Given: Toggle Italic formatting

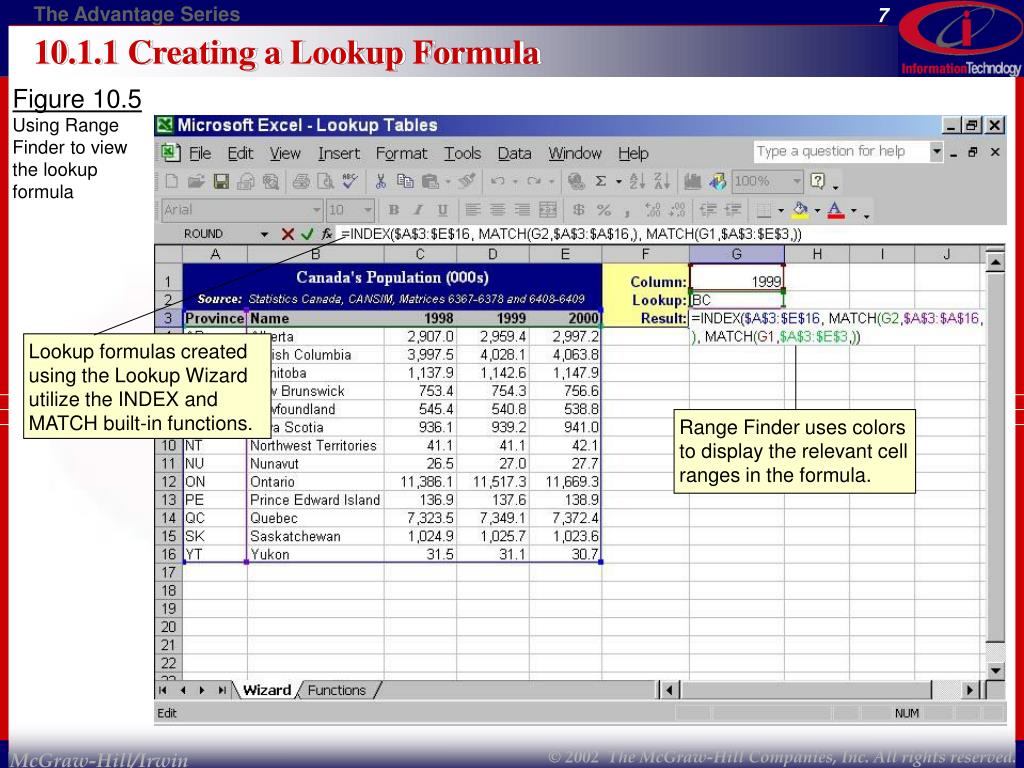Looking at the screenshot, I should click(418, 210).
